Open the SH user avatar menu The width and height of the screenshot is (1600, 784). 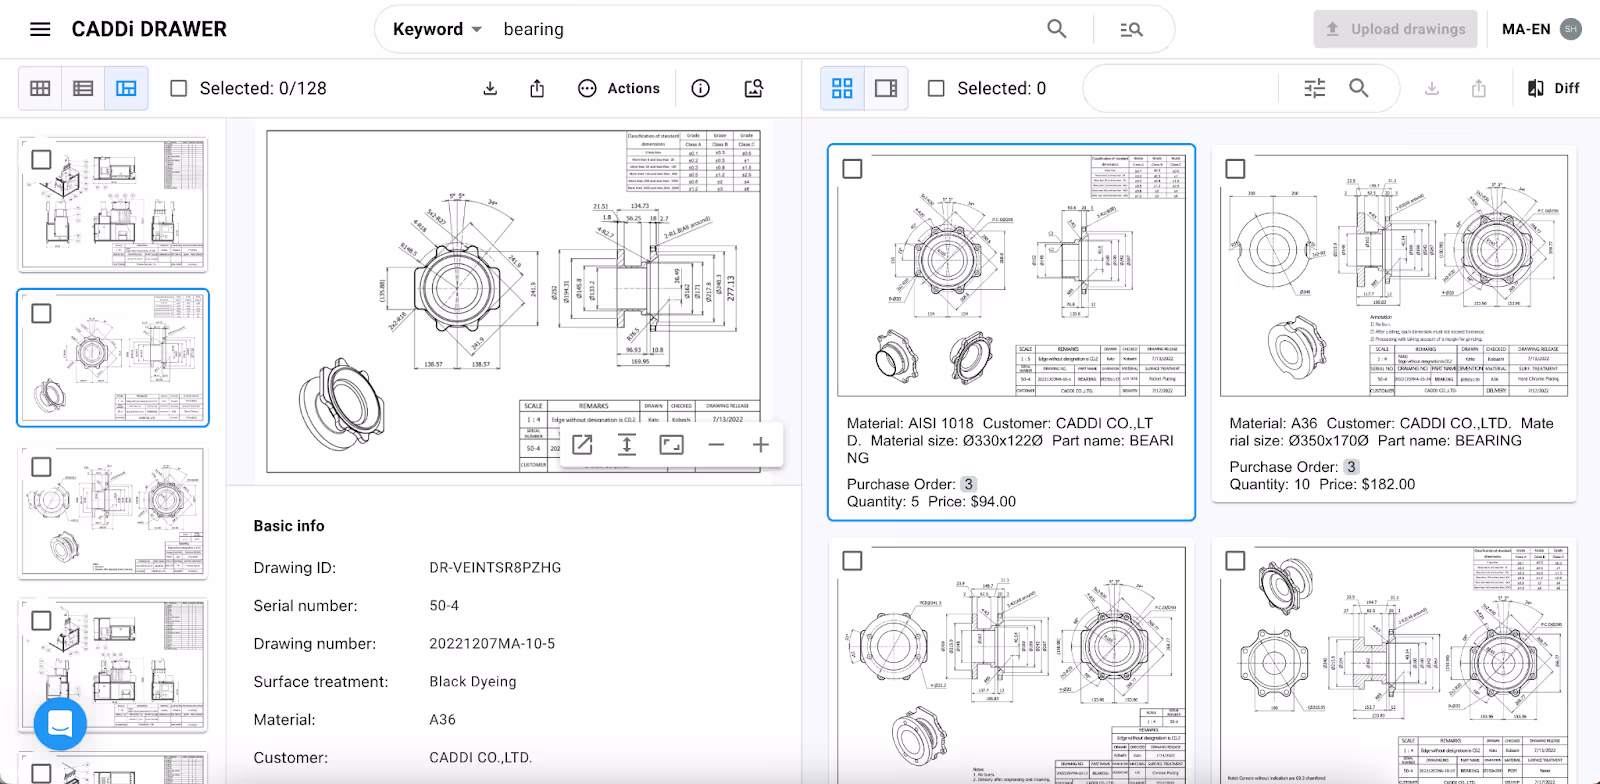(1571, 29)
